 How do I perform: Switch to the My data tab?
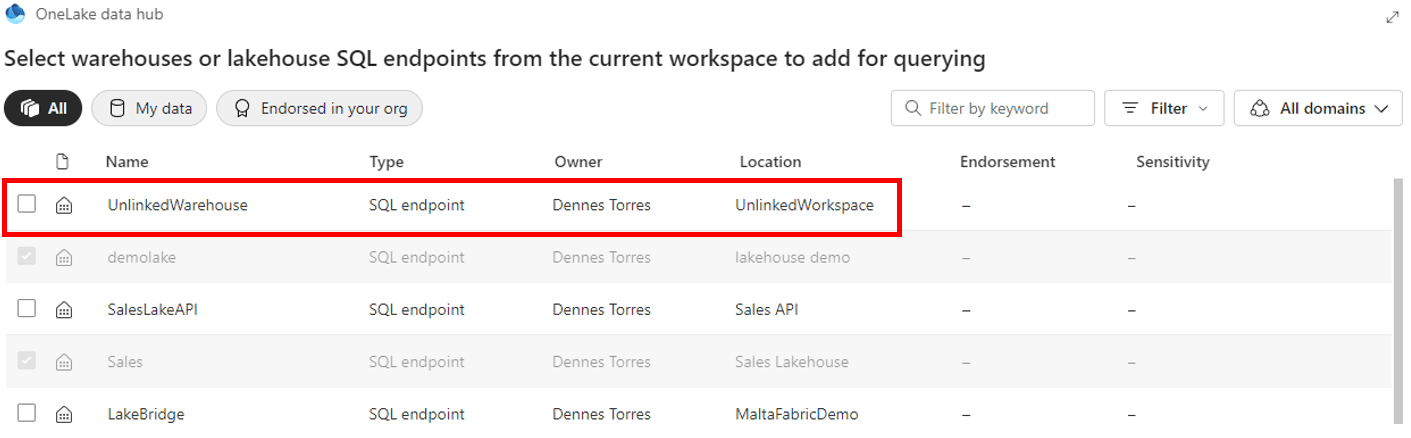tap(149, 108)
